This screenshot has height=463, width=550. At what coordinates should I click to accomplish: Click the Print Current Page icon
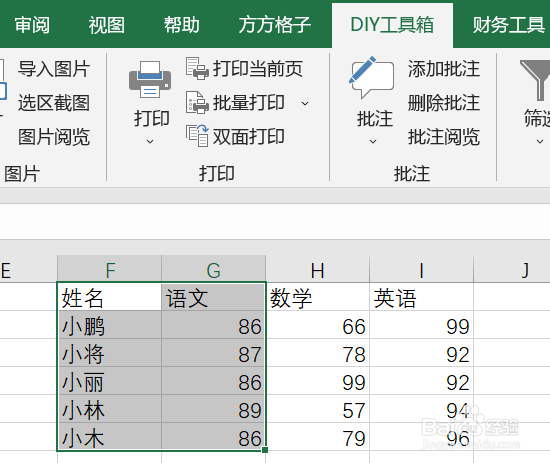coord(197,68)
